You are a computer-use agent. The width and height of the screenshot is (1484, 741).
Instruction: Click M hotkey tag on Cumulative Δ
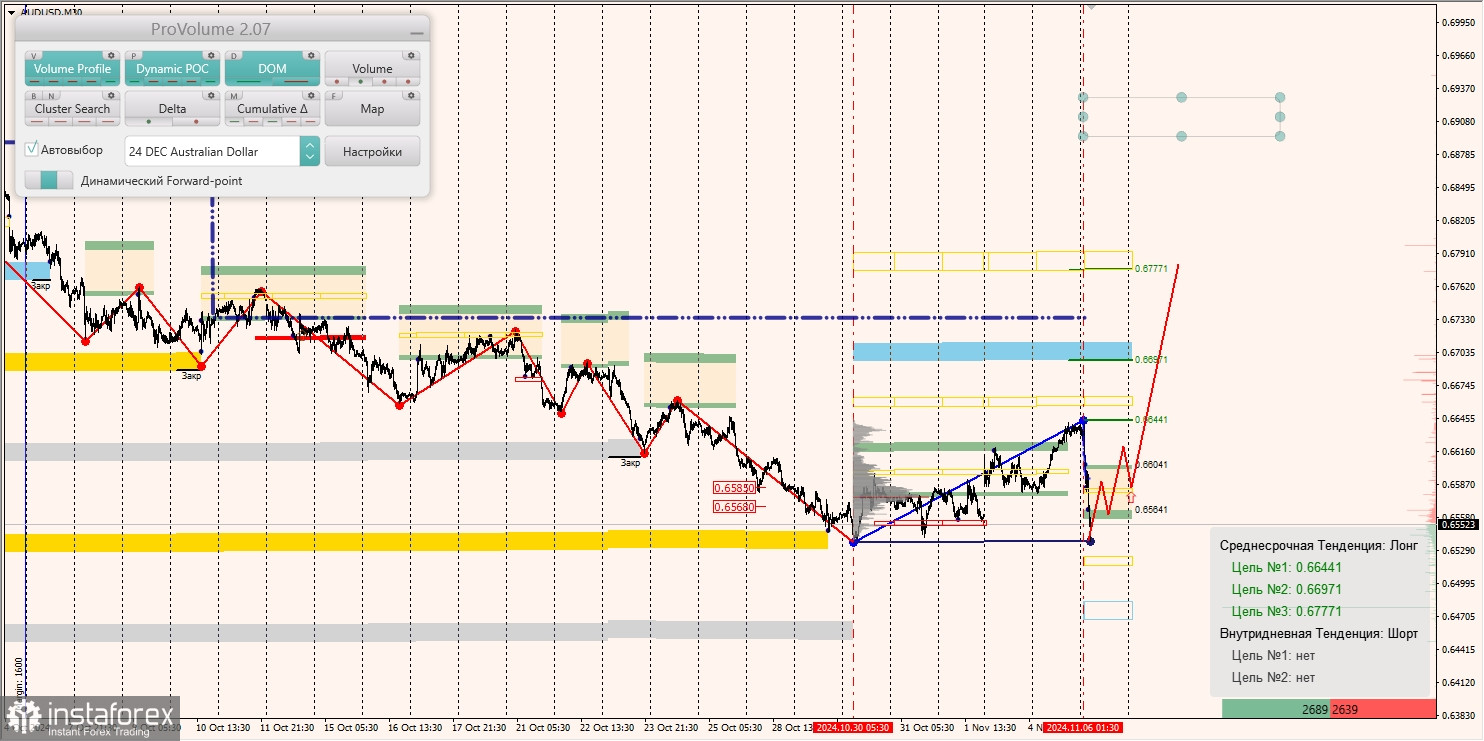234,95
